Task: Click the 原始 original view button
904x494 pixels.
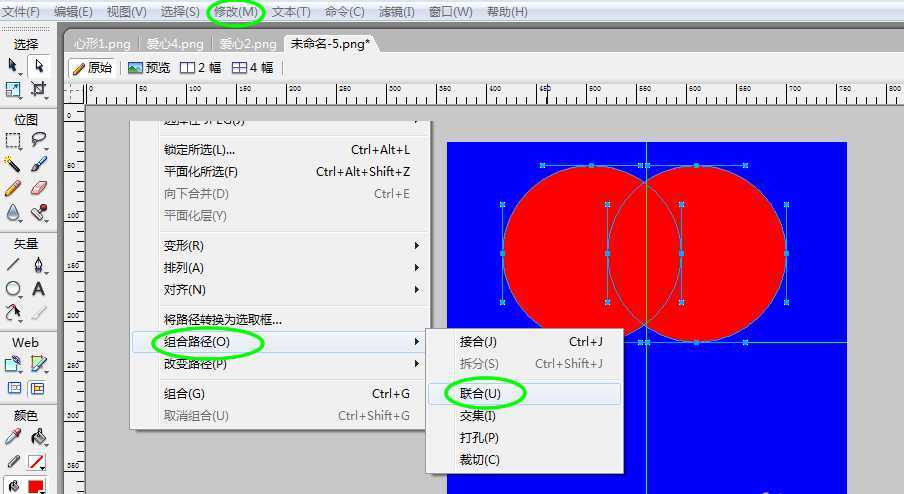Action: pyautogui.click(x=92, y=68)
